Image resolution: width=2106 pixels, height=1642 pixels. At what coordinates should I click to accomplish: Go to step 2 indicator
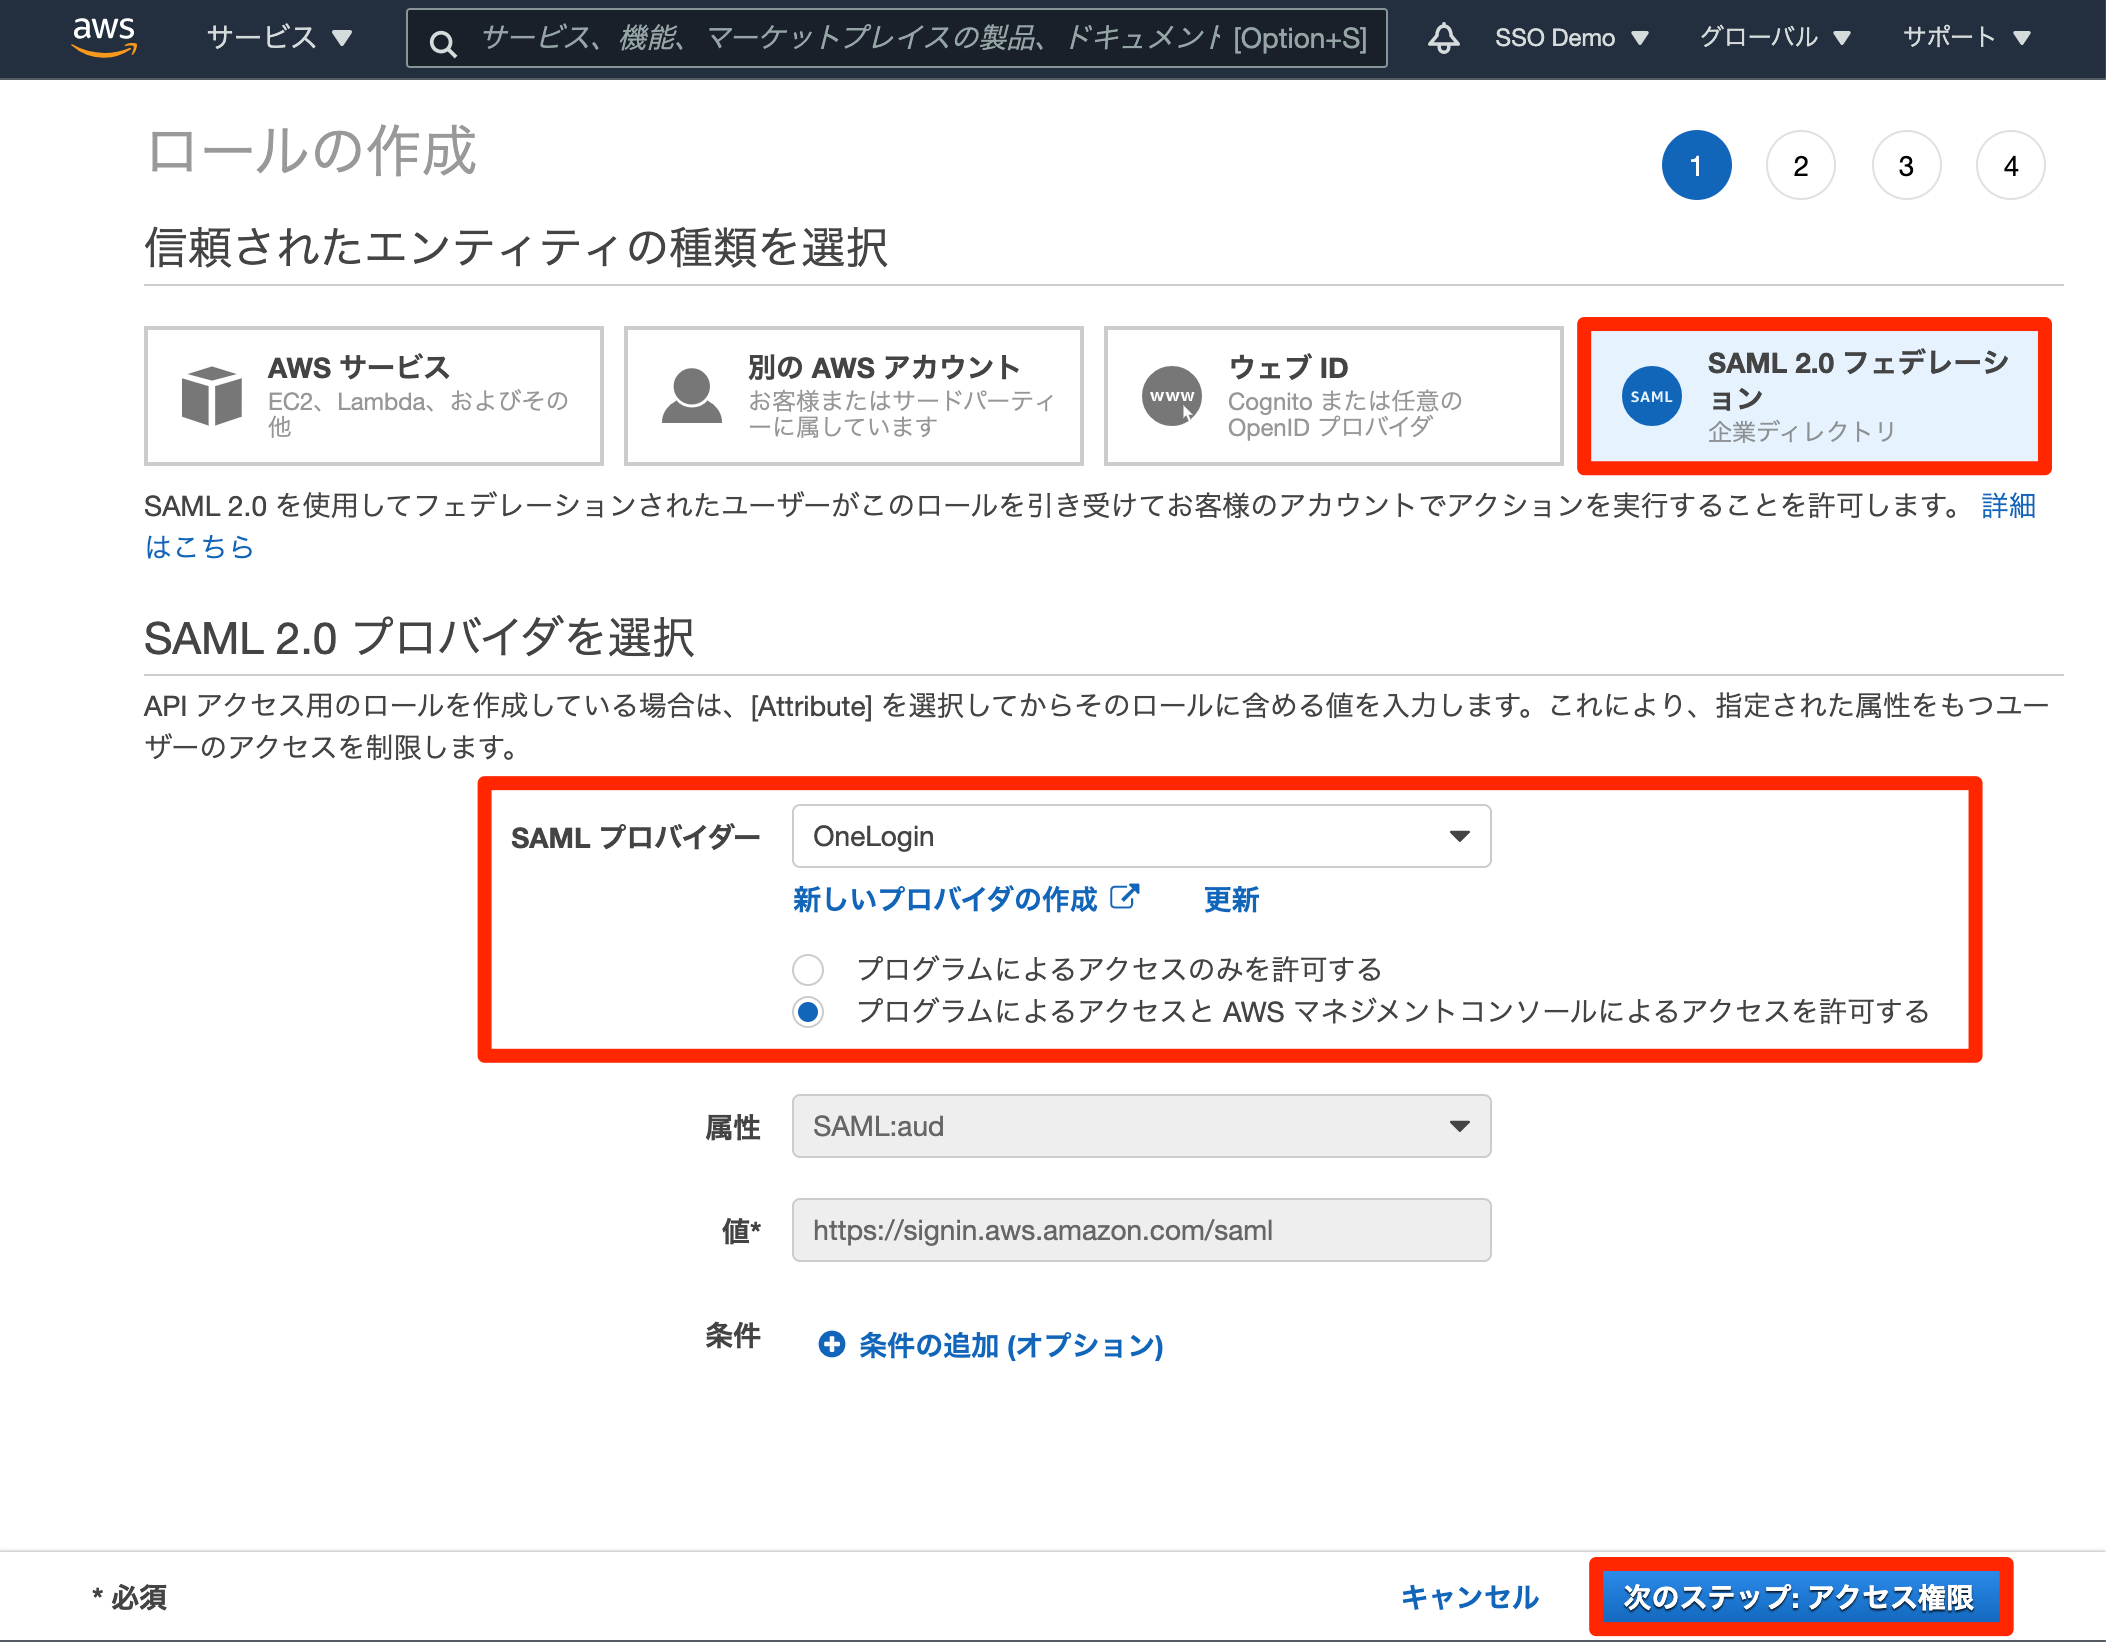click(x=1801, y=165)
